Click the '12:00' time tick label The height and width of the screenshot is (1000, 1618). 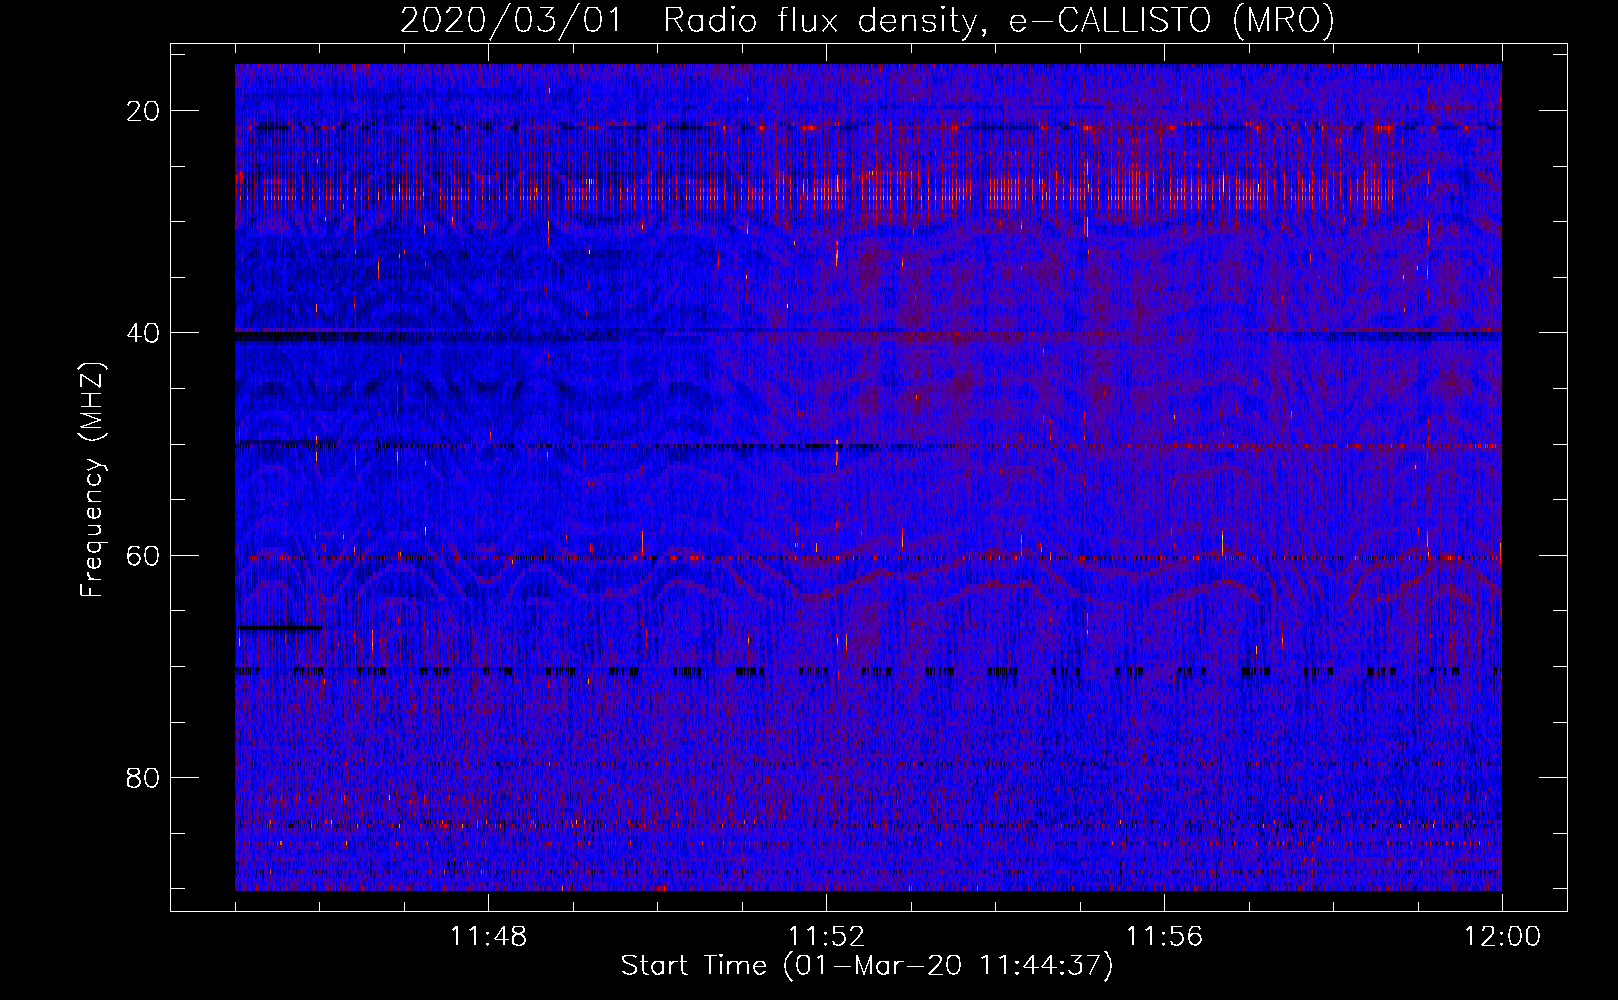(1502, 937)
